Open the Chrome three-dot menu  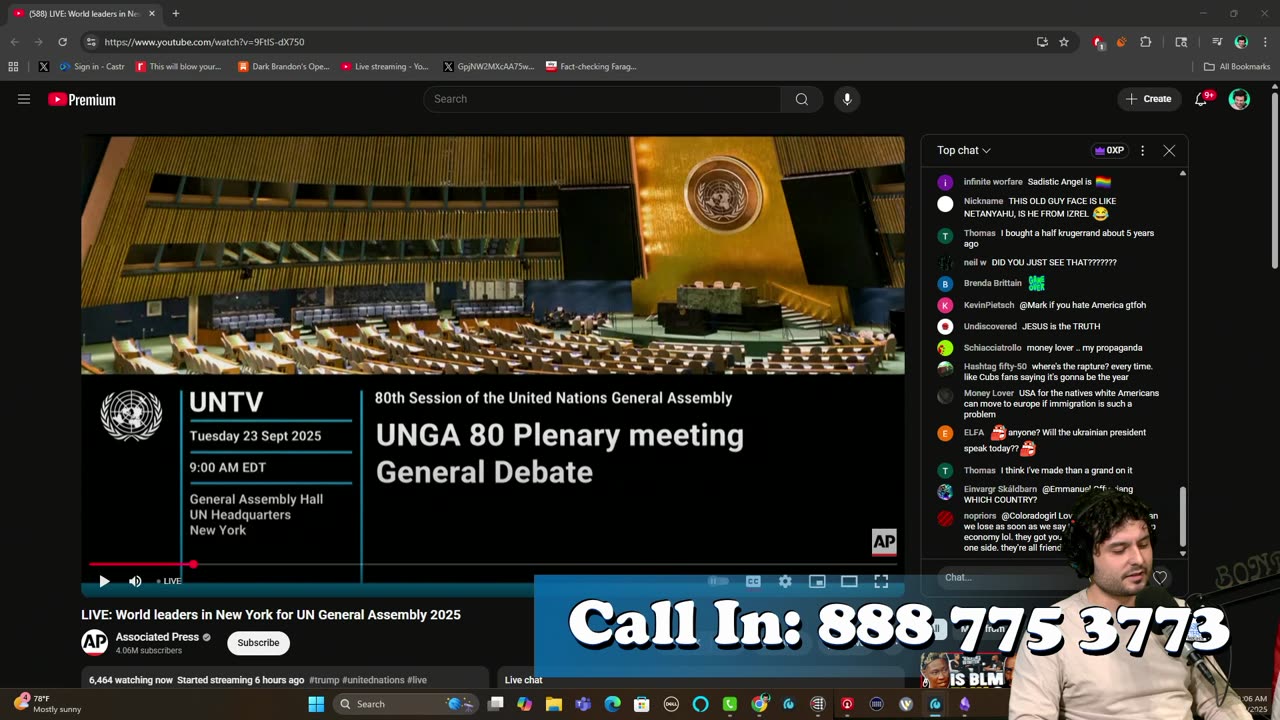pos(1264,42)
